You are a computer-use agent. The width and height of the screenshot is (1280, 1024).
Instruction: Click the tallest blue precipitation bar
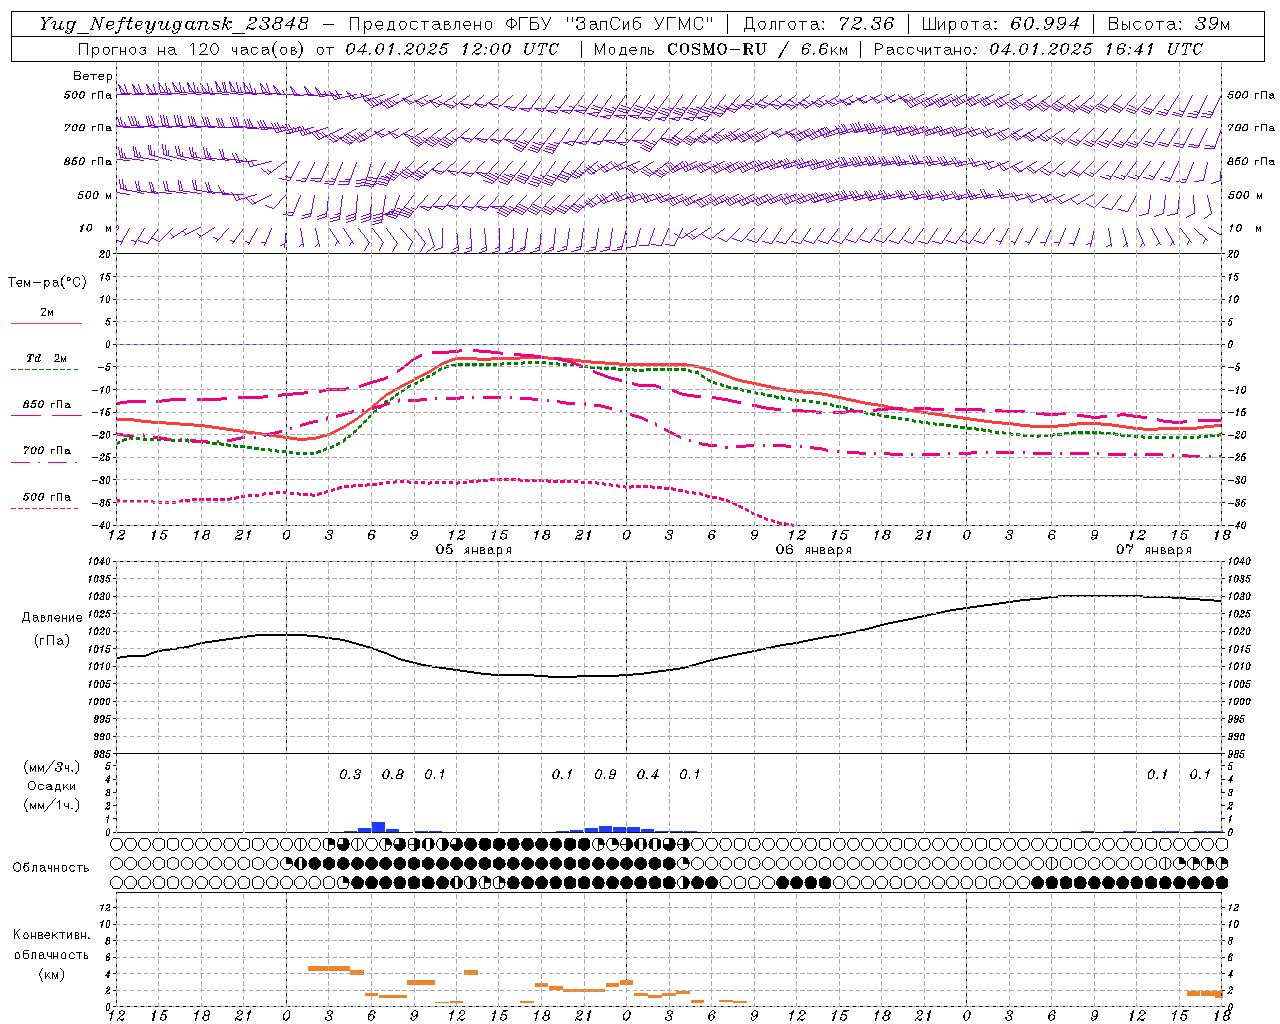pyautogui.click(x=378, y=827)
